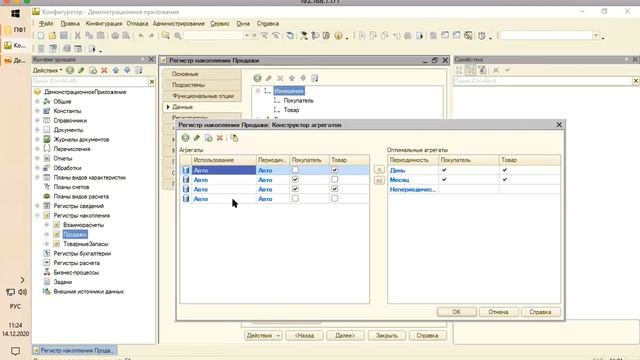Click Справка in aggregate constructor dialog

point(540,312)
